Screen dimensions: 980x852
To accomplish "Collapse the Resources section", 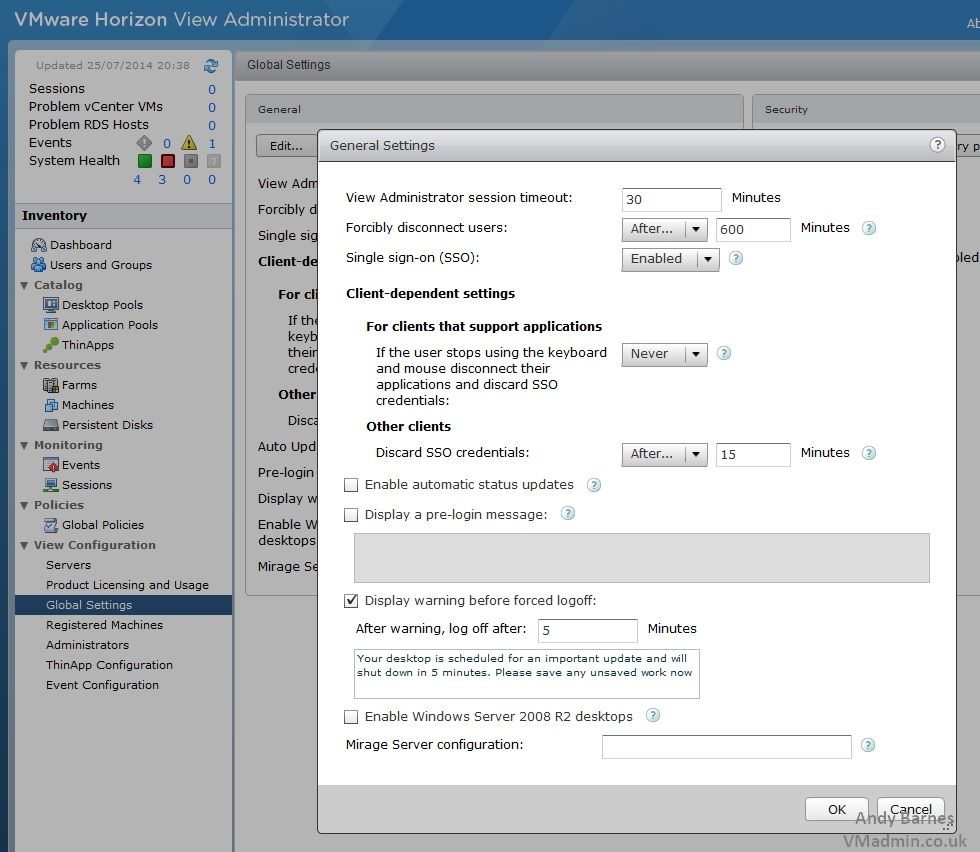I will 24,366.
